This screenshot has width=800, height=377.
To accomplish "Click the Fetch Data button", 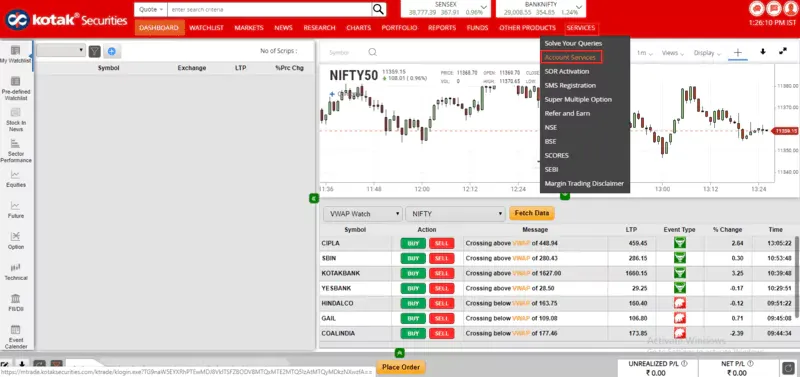I will coord(532,213).
